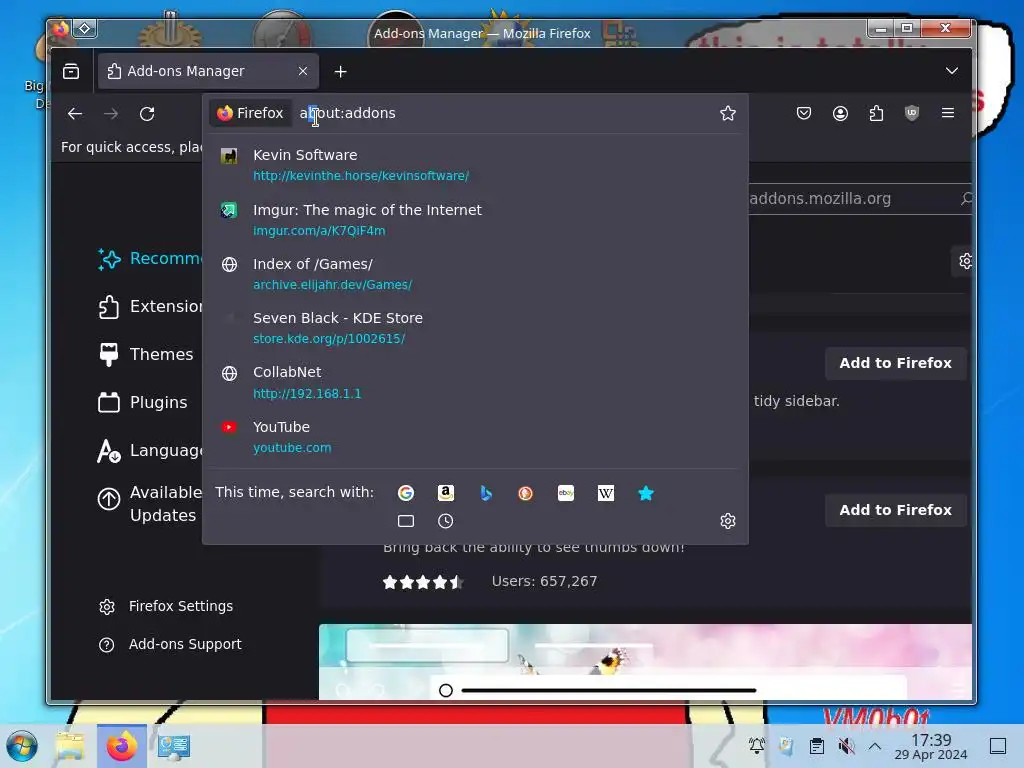Screen dimensions: 1024x768
Task: Click the Firefox identity chip in address bar
Action: pos(250,113)
